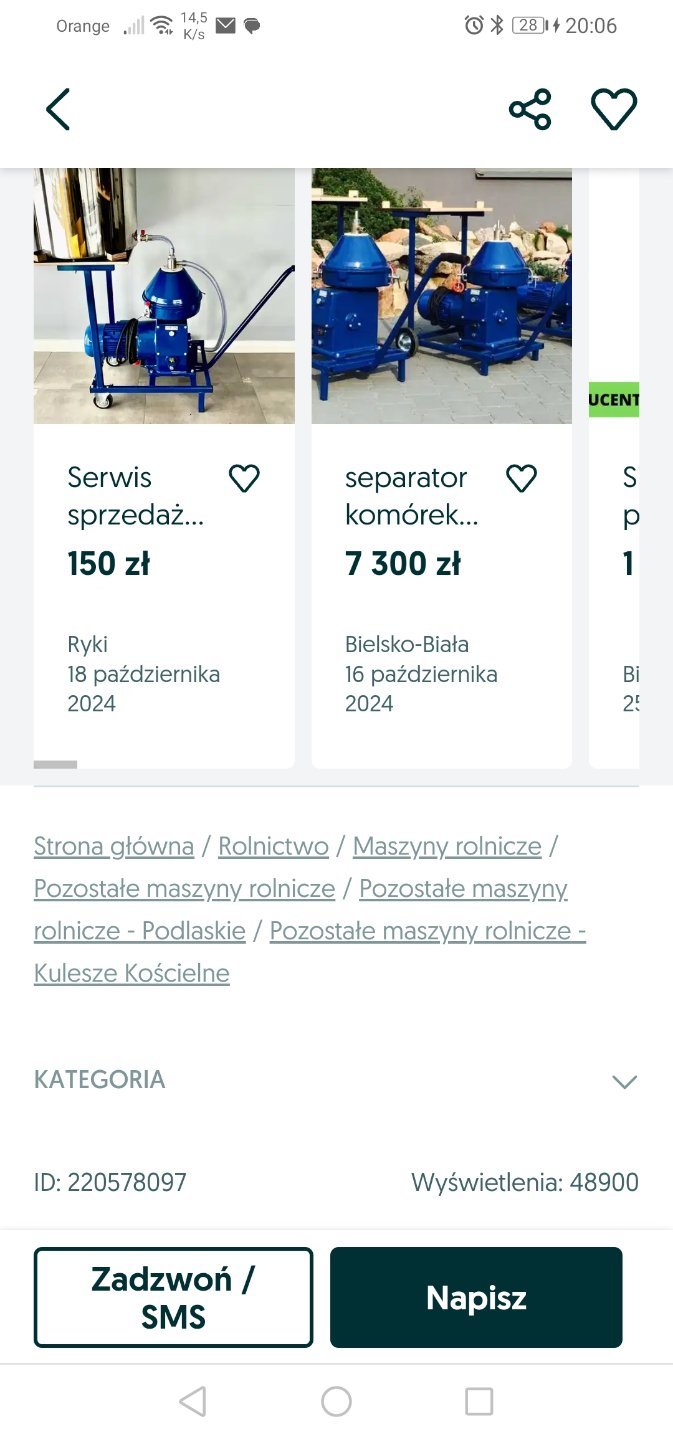The image size is (673, 1440).
Task: Open the Strona główna breadcrumb link
Action: click(114, 846)
